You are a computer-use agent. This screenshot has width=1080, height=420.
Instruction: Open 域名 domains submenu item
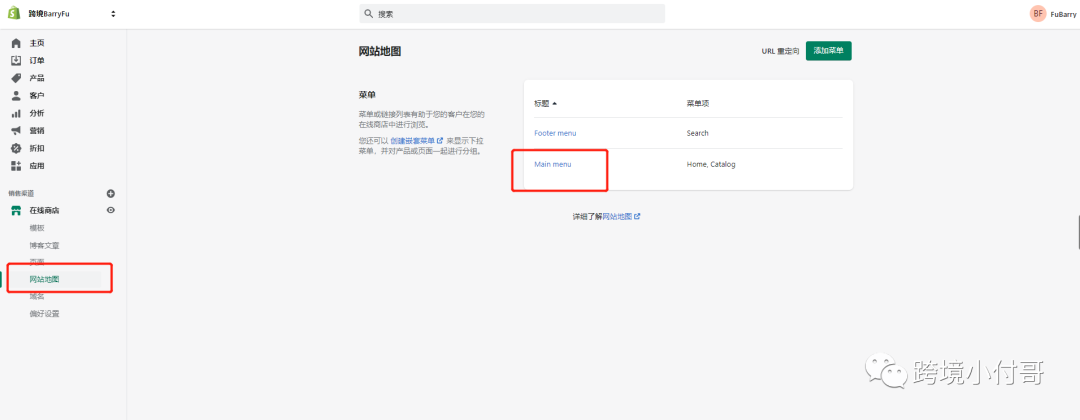coord(37,297)
